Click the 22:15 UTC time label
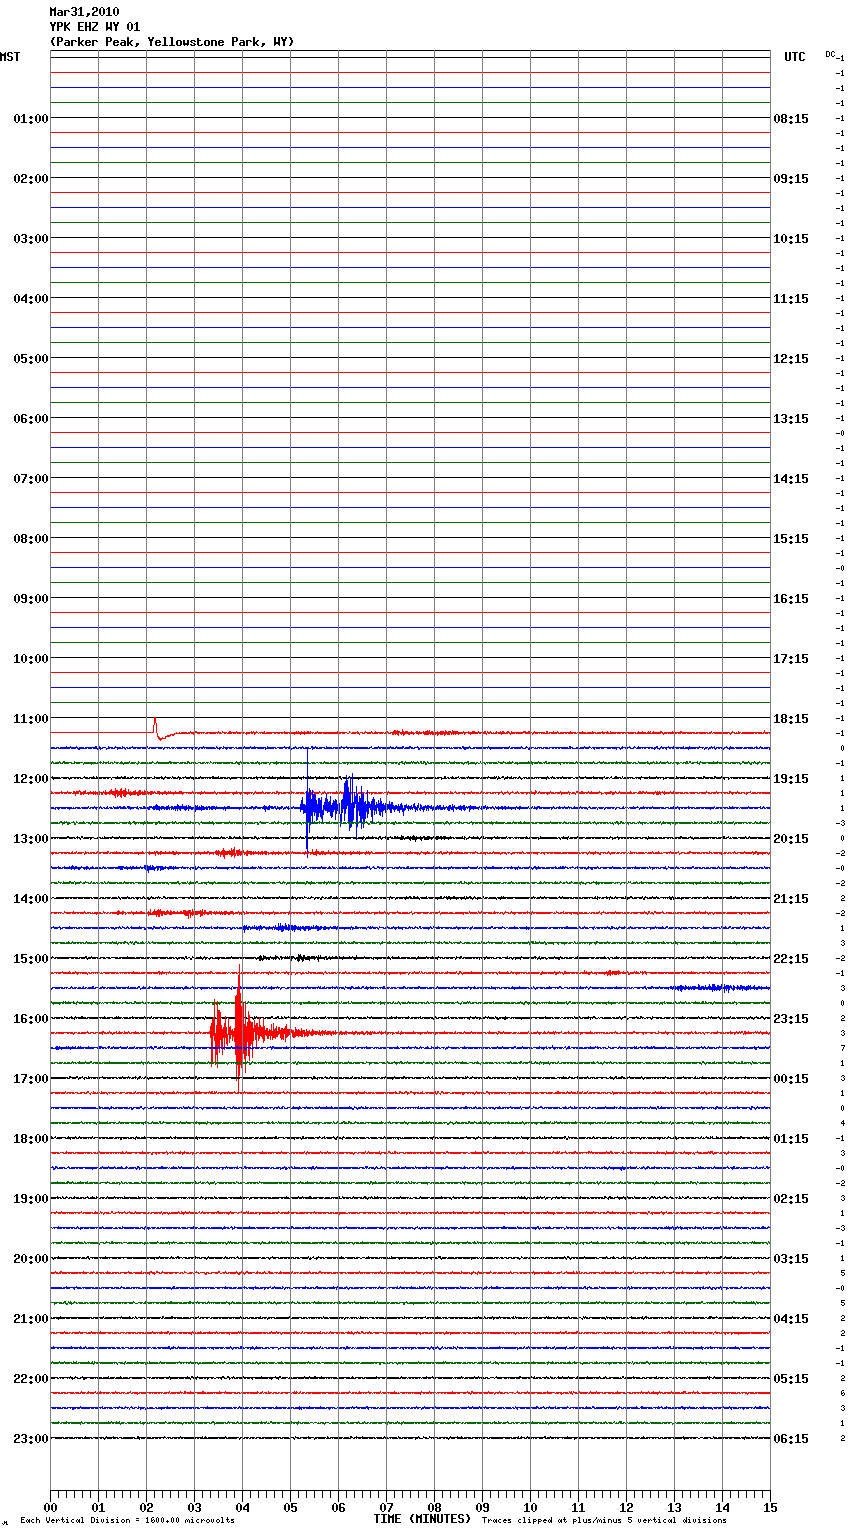 click(x=791, y=959)
